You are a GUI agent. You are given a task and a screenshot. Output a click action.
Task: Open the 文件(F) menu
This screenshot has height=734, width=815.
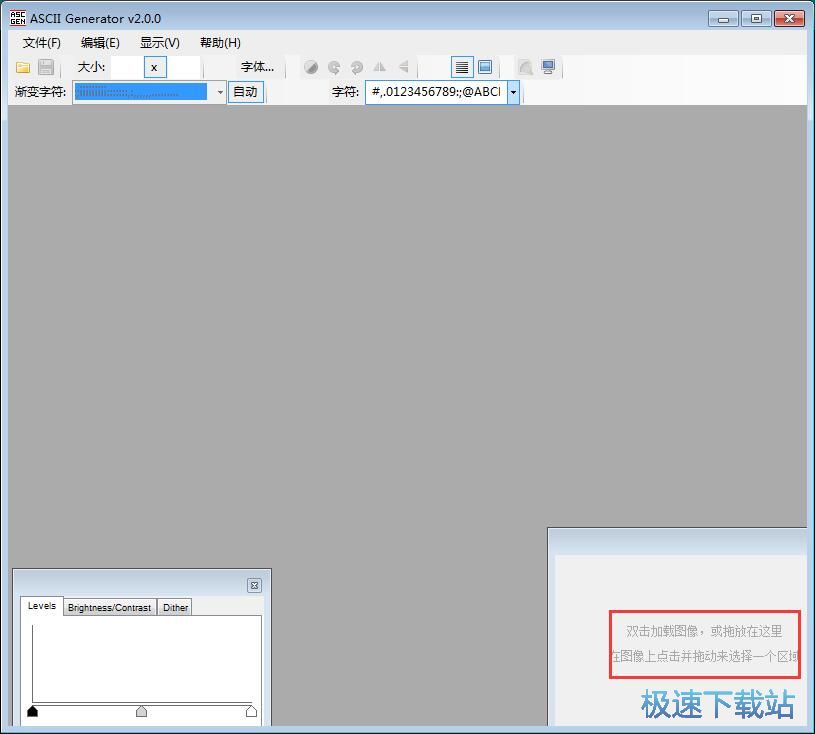pos(42,43)
